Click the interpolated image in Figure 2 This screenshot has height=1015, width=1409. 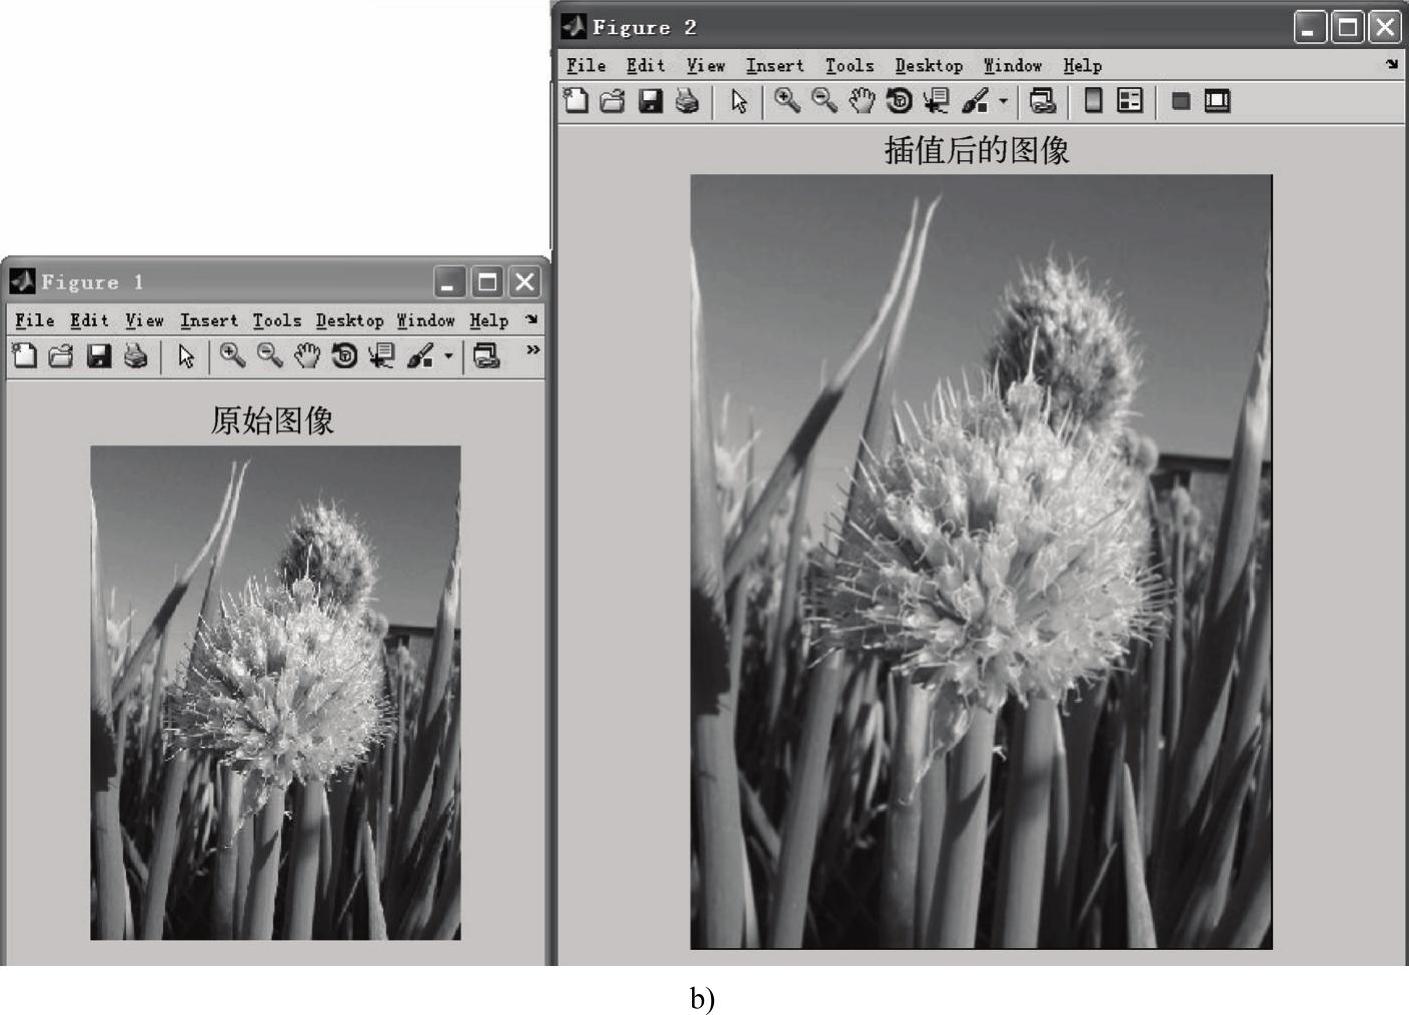coord(981,562)
